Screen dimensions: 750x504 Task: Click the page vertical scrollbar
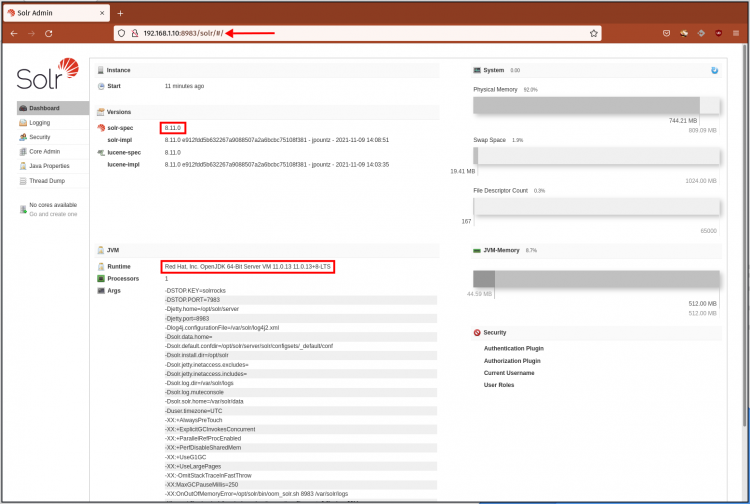[744, 234]
